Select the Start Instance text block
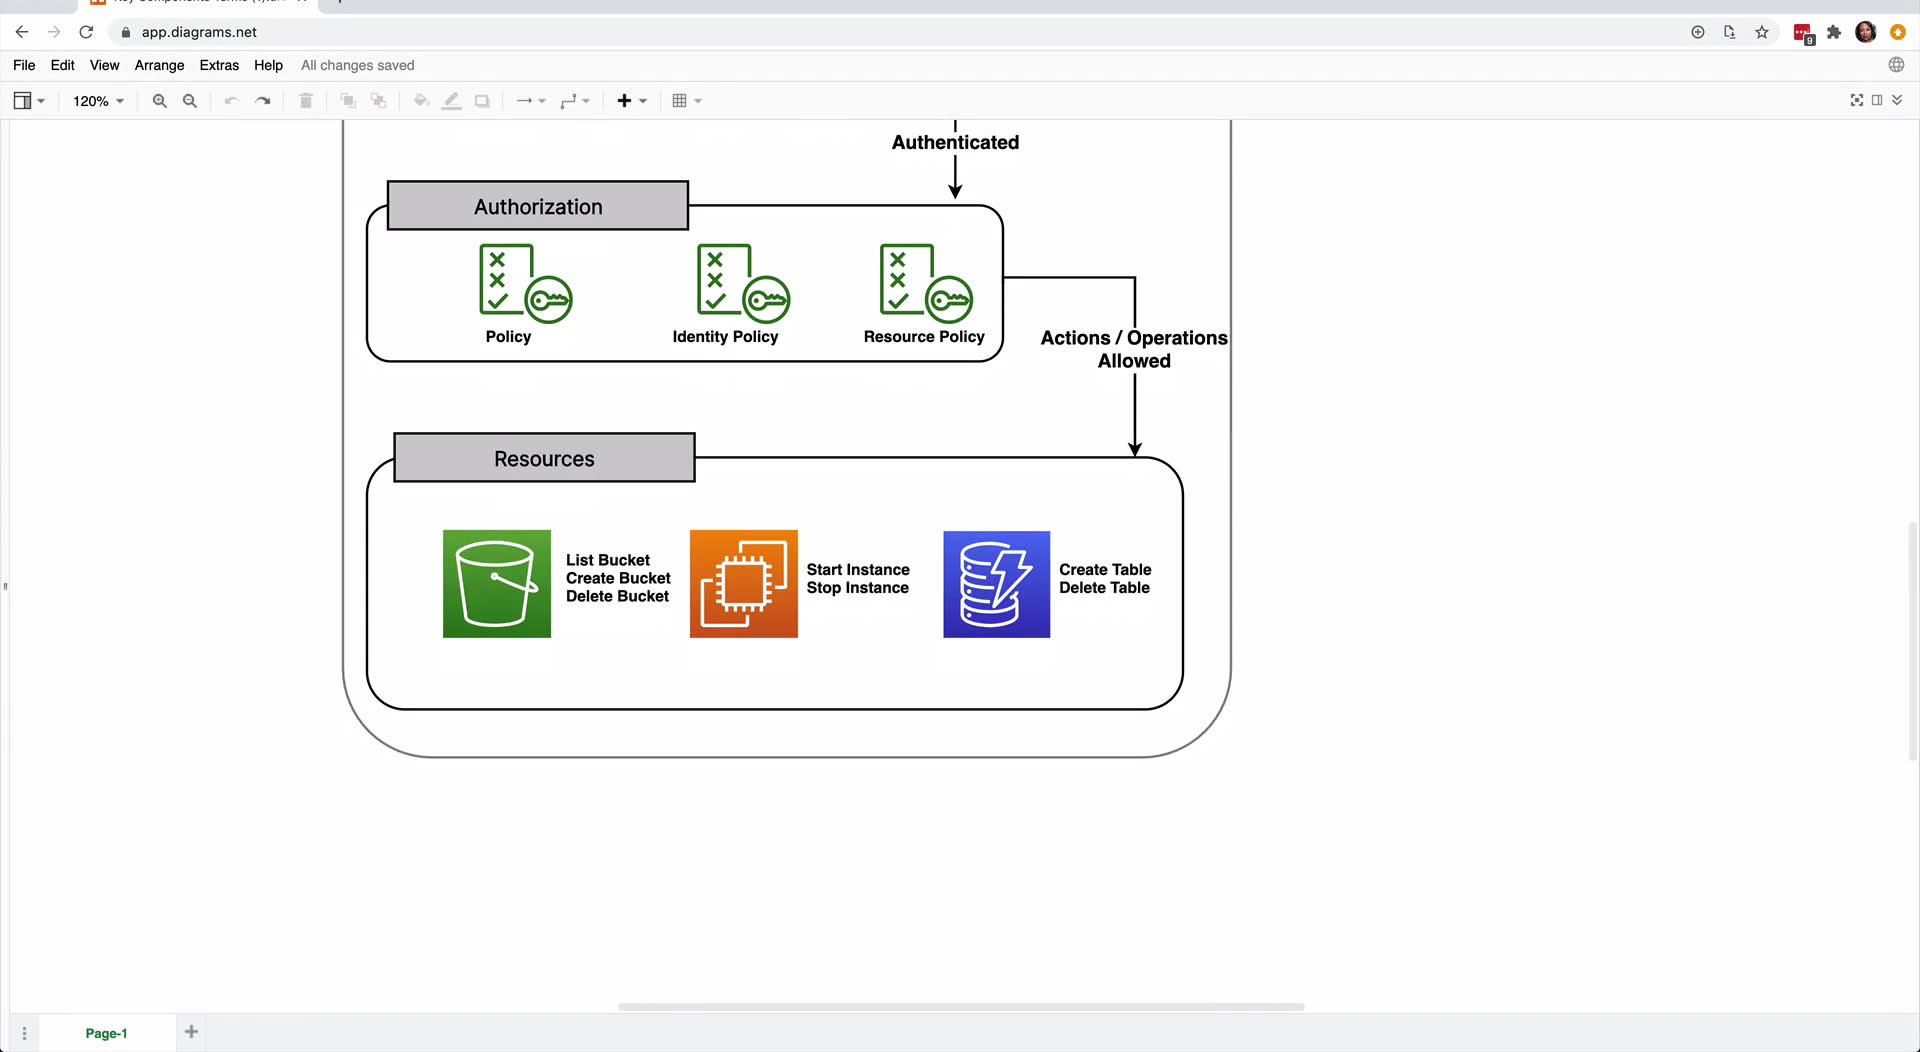The height and width of the screenshot is (1052, 1920). click(858, 579)
